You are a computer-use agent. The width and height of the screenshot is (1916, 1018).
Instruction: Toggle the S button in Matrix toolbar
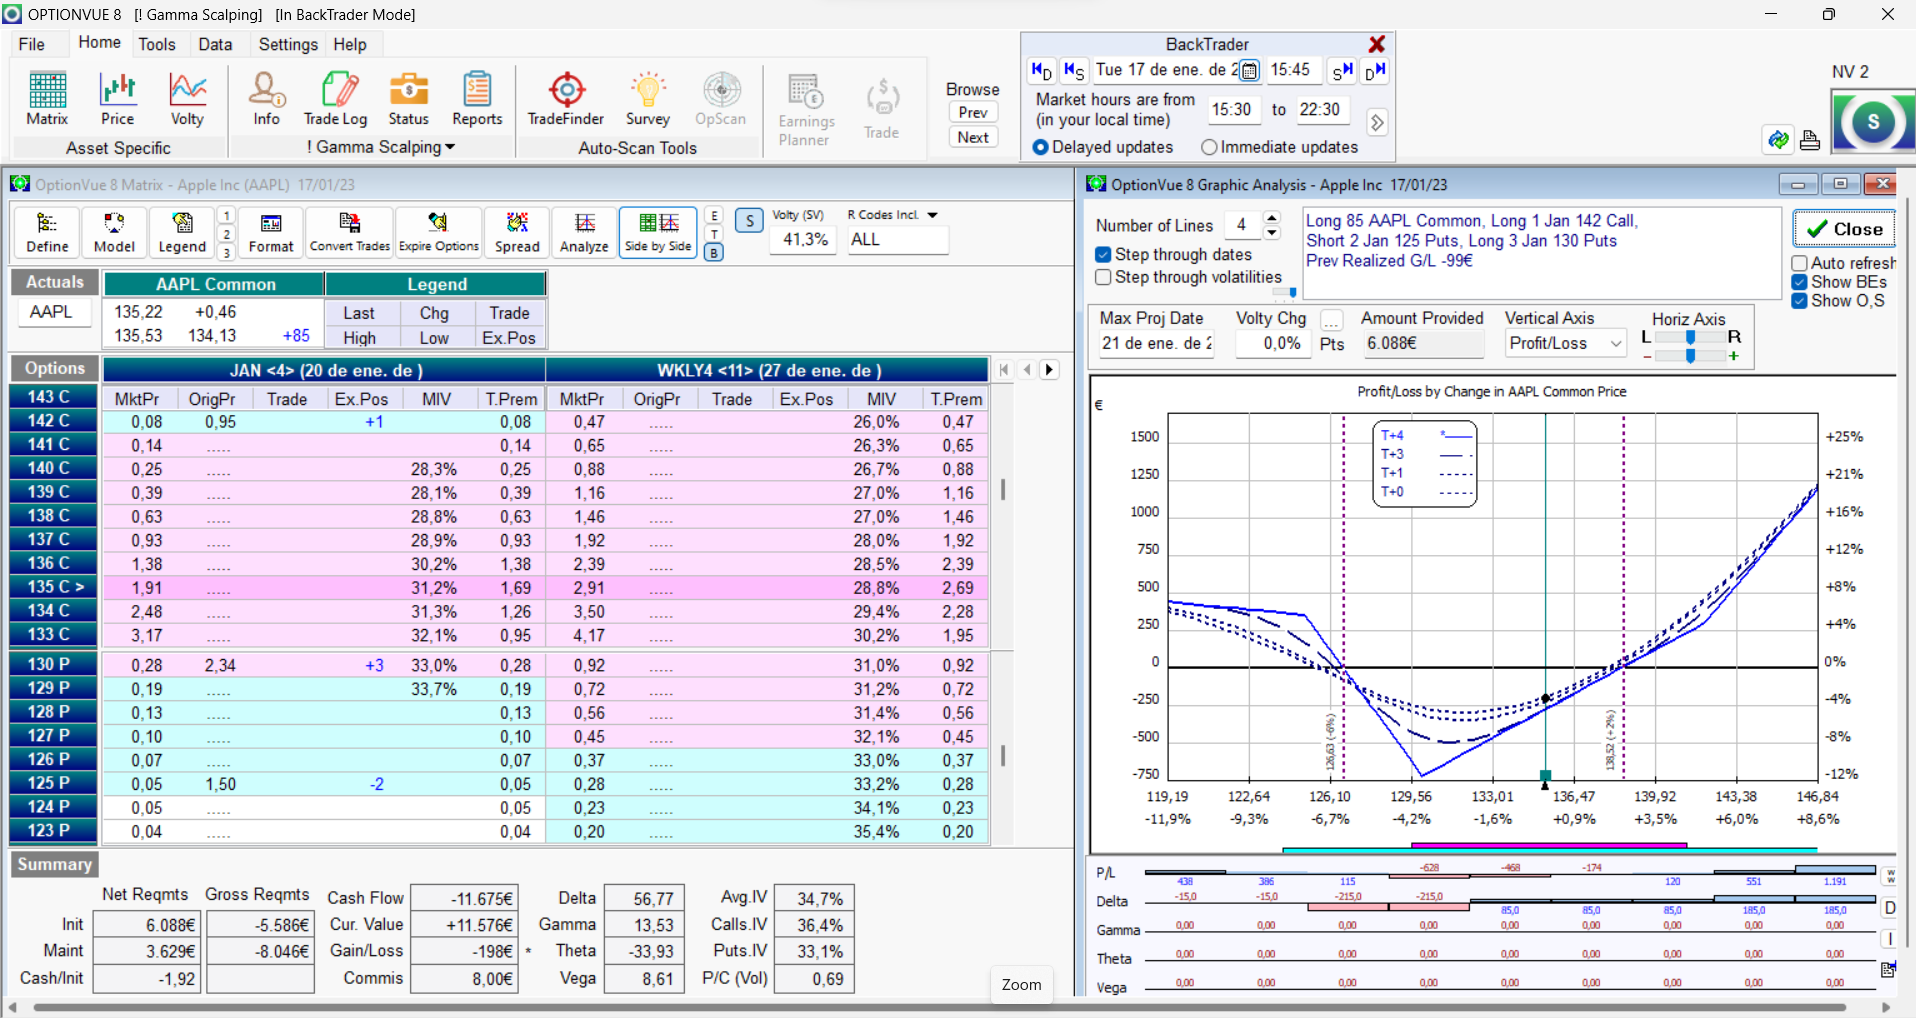point(749,221)
